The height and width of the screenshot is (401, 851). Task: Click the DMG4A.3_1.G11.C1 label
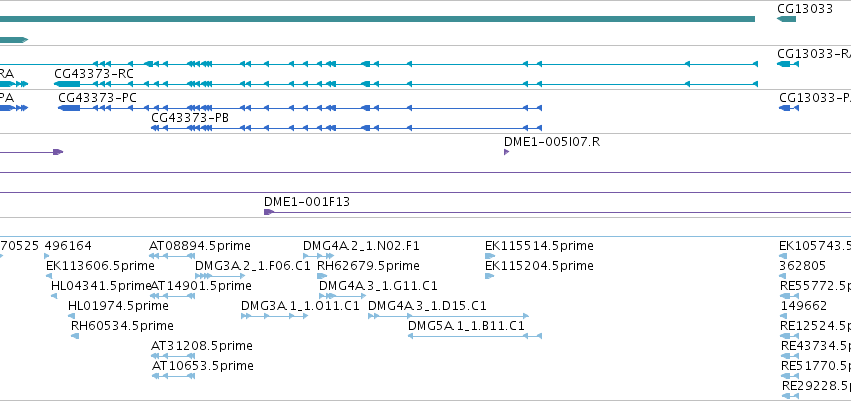coord(378,286)
